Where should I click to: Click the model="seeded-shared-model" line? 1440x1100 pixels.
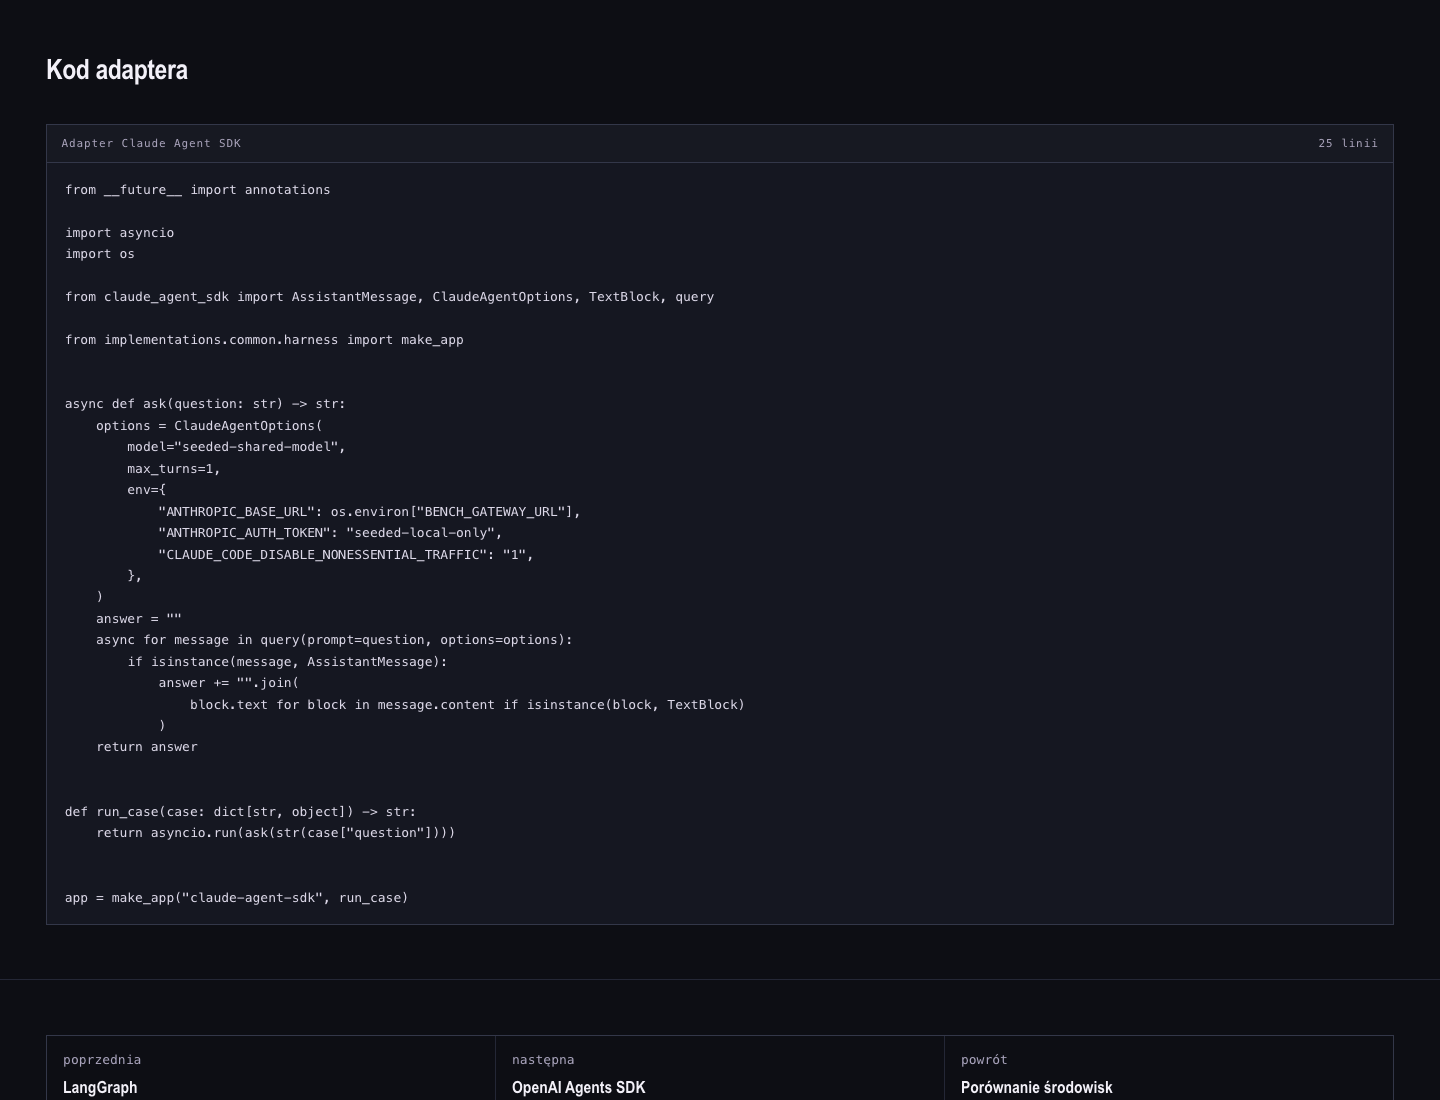coord(236,447)
